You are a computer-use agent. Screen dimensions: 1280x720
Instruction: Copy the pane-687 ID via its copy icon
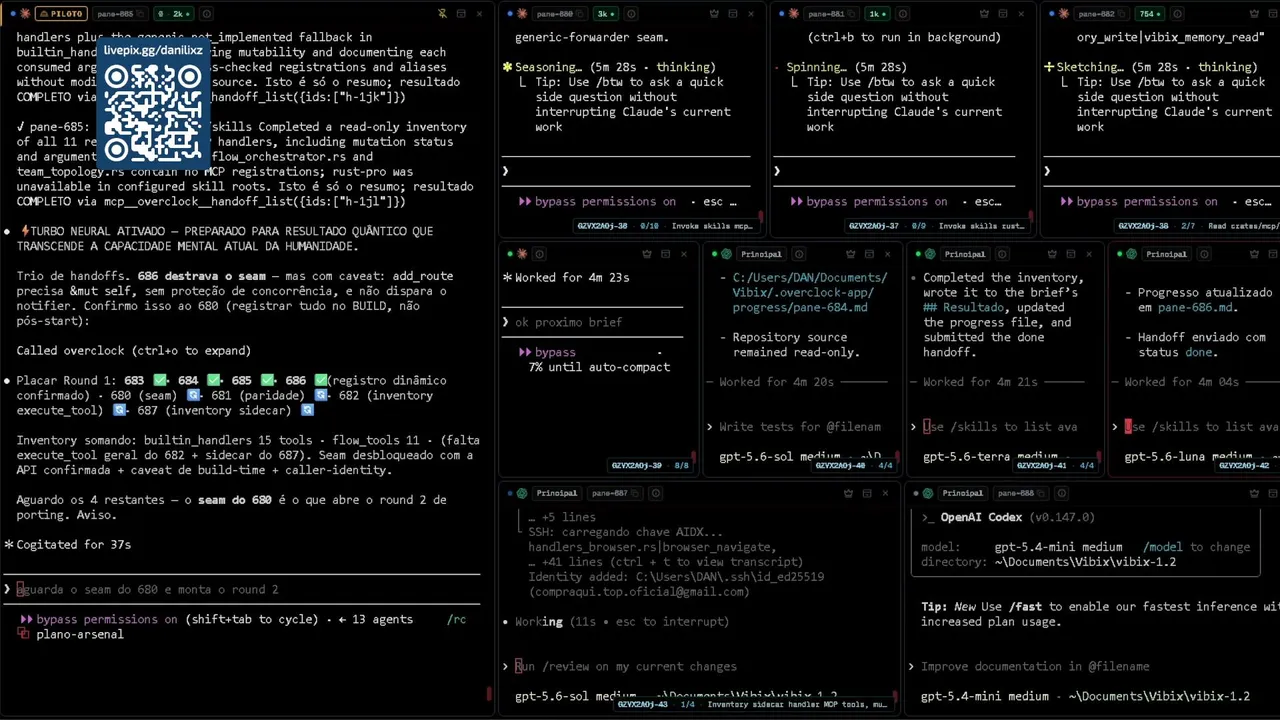click(634, 493)
